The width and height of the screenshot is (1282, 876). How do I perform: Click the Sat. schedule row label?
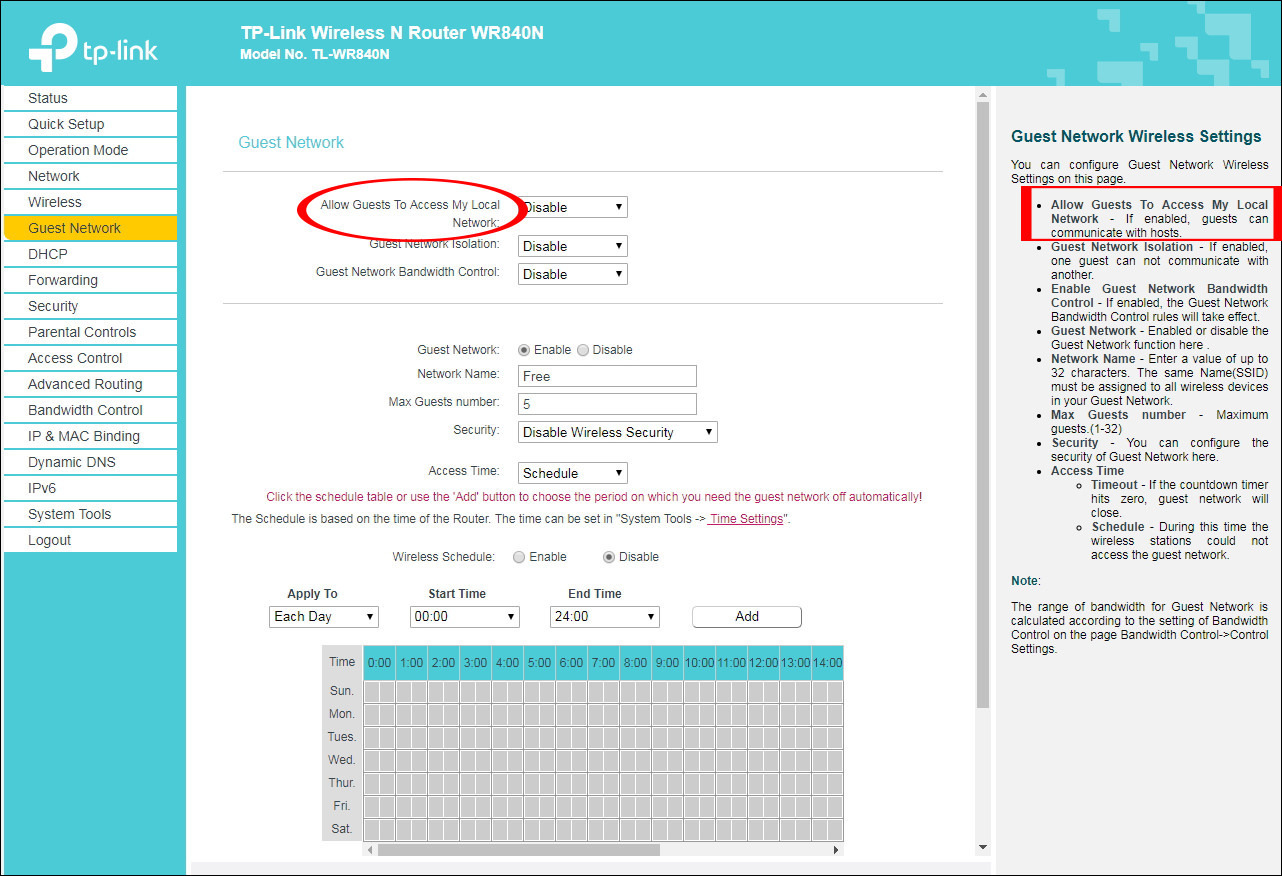pyautogui.click(x=342, y=829)
